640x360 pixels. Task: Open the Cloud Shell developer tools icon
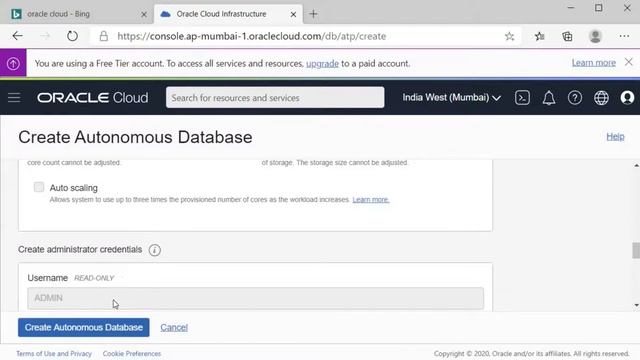pyautogui.click(x=522, y=98)
